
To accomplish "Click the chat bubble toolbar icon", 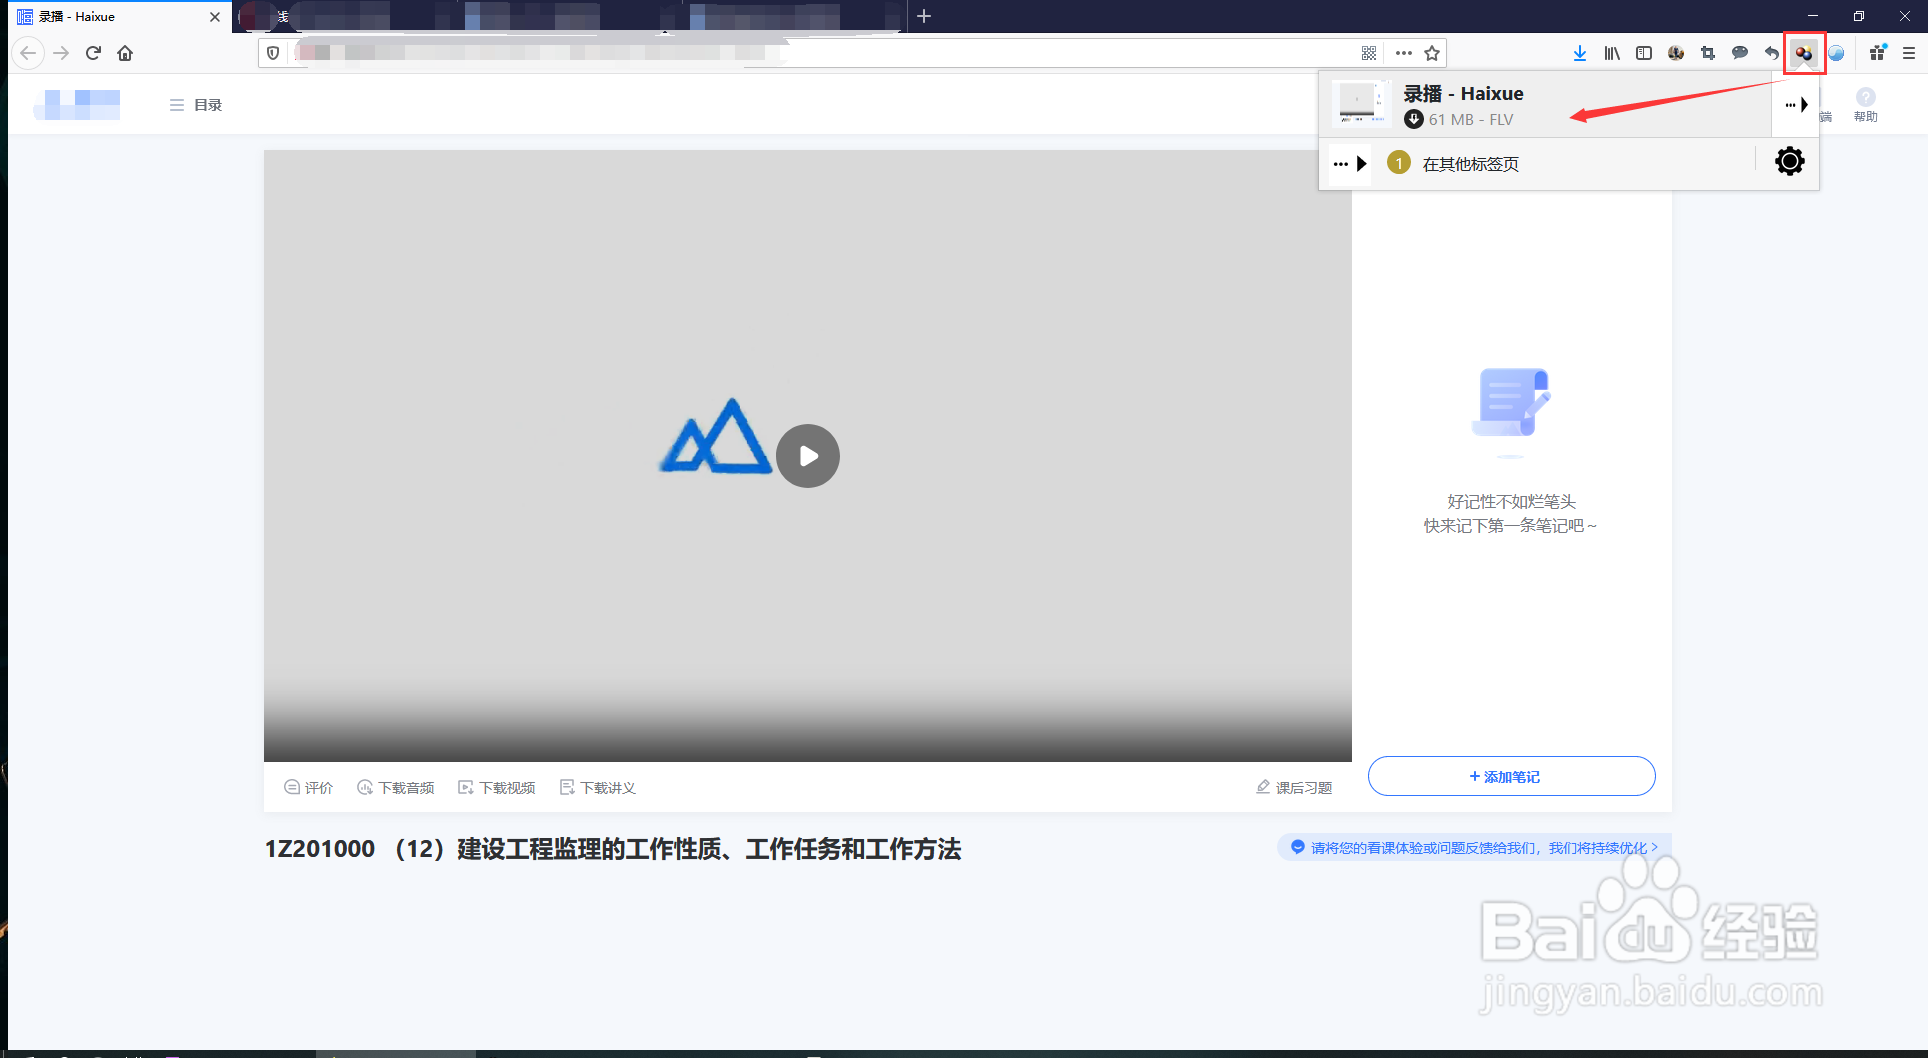I will coord(1740,53).
